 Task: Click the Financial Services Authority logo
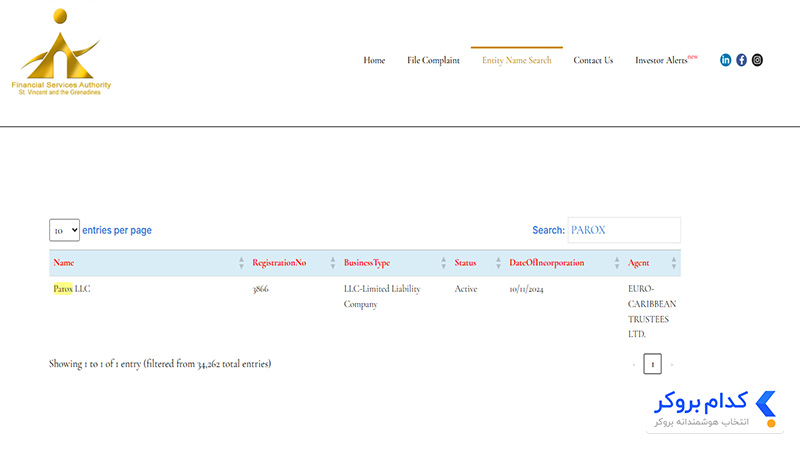click(61, 52)
